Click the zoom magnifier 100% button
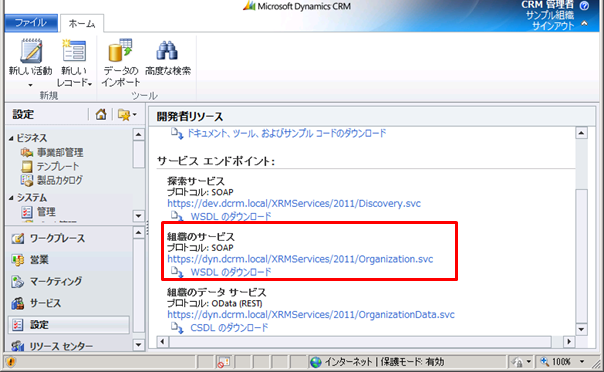The height and width of the screenshot is (372, 604). (x=555, y=362)
